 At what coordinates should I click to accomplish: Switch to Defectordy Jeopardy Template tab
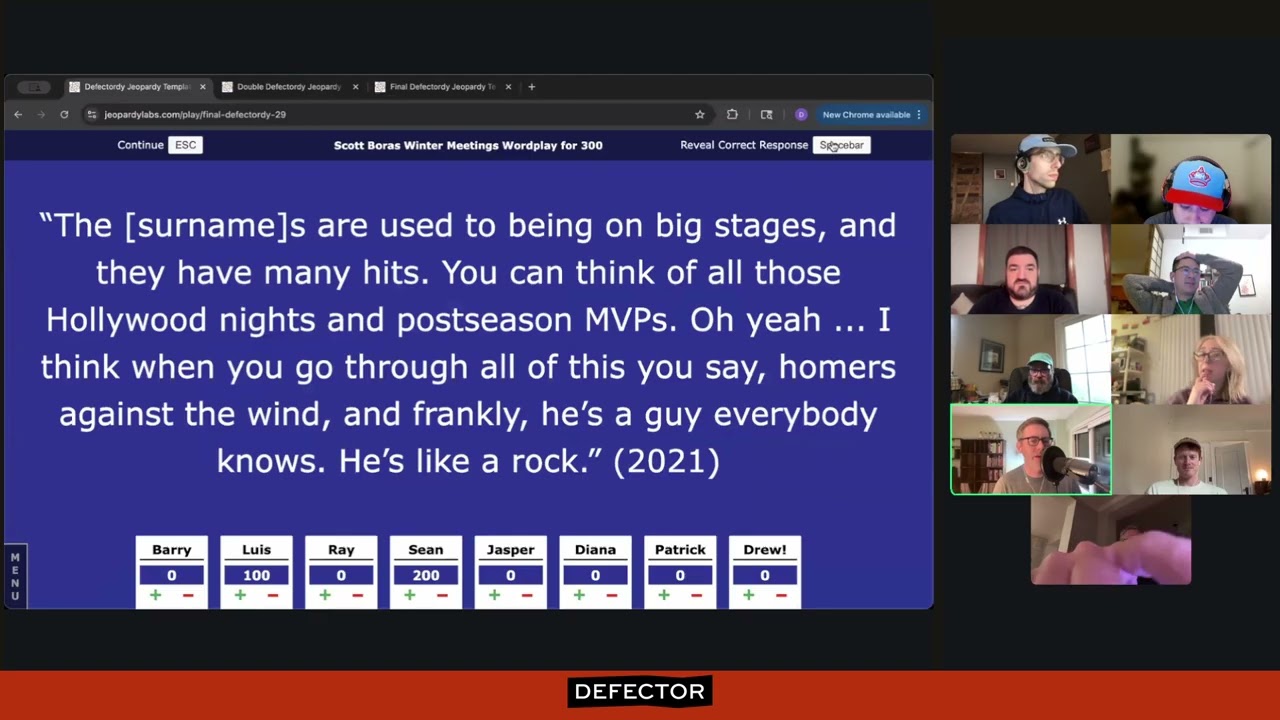coord(136,87)
